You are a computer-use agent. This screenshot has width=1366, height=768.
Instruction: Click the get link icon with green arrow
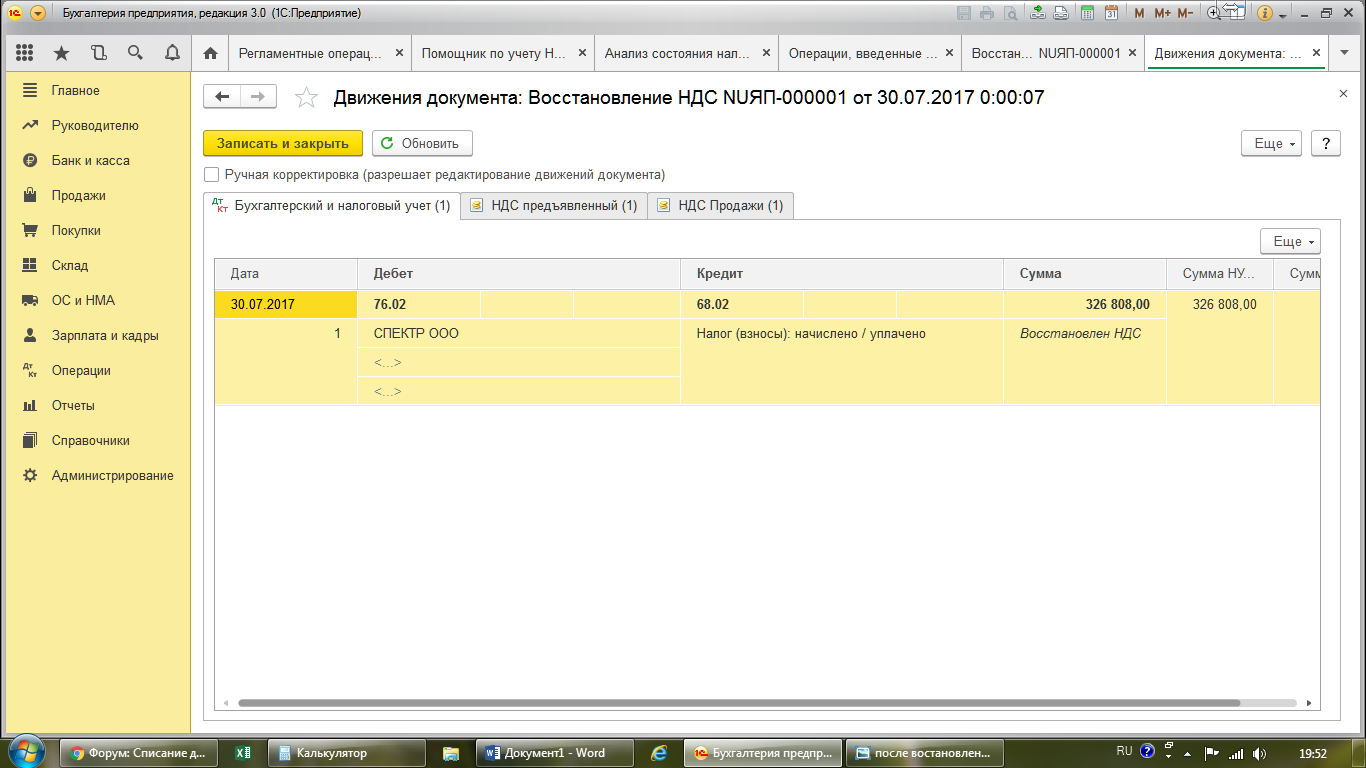(x=1038, y=13)
